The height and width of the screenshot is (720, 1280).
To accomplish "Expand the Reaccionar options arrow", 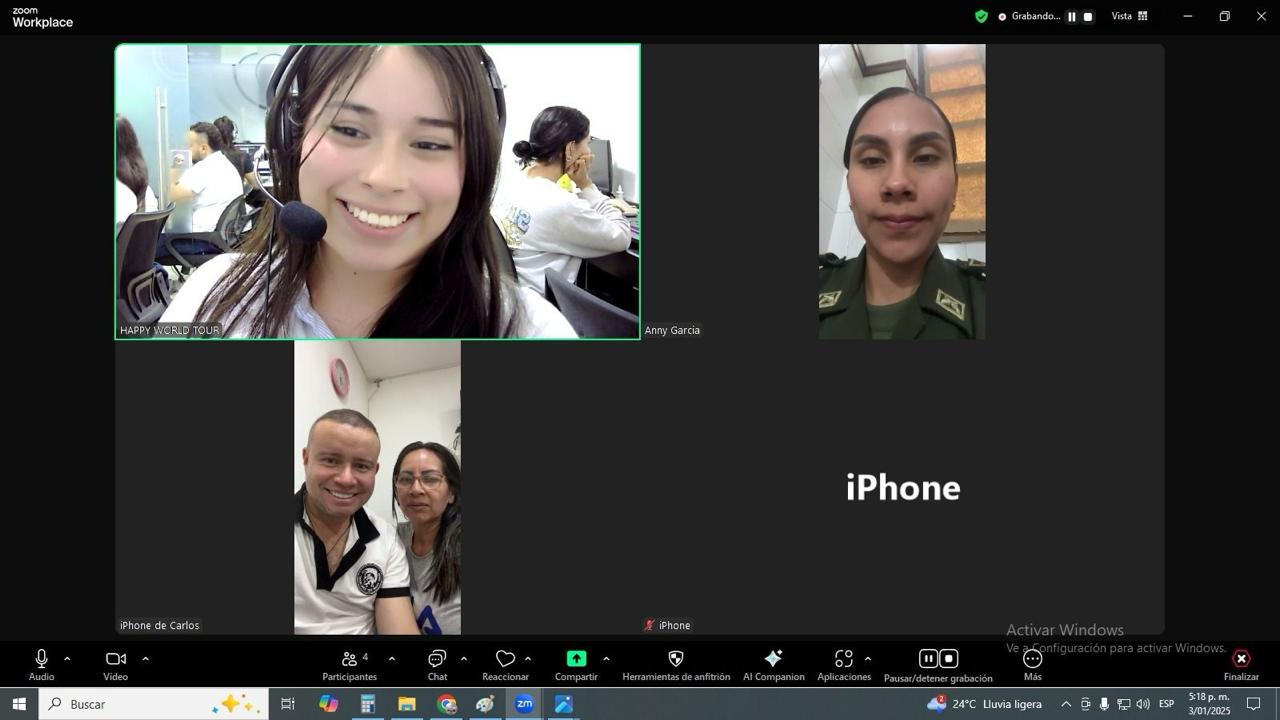I will 528,659.
